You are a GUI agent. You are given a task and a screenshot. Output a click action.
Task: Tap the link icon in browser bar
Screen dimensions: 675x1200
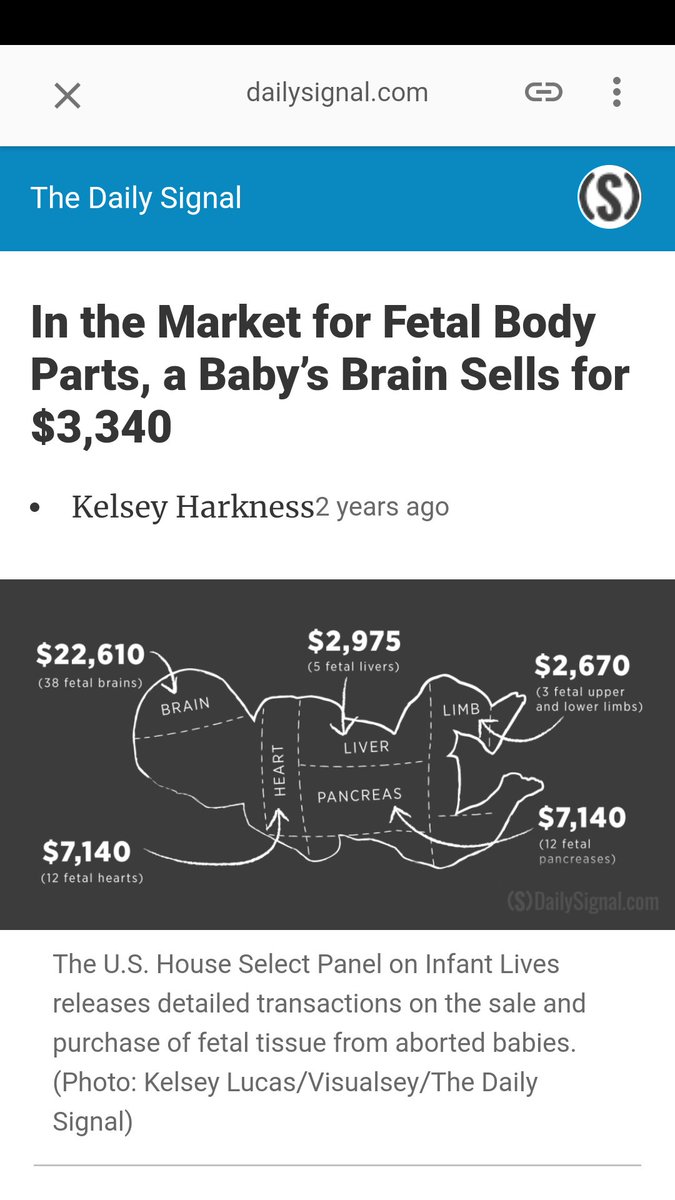click(x=543, y=93)
